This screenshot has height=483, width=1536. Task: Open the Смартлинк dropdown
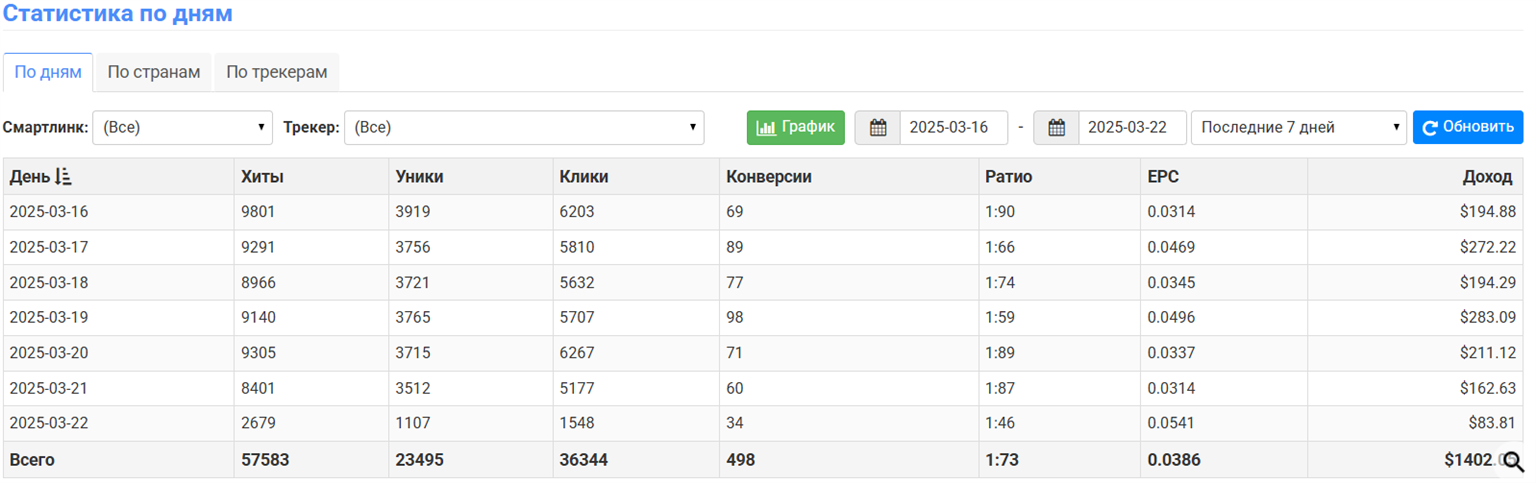(x=182, y=128)
